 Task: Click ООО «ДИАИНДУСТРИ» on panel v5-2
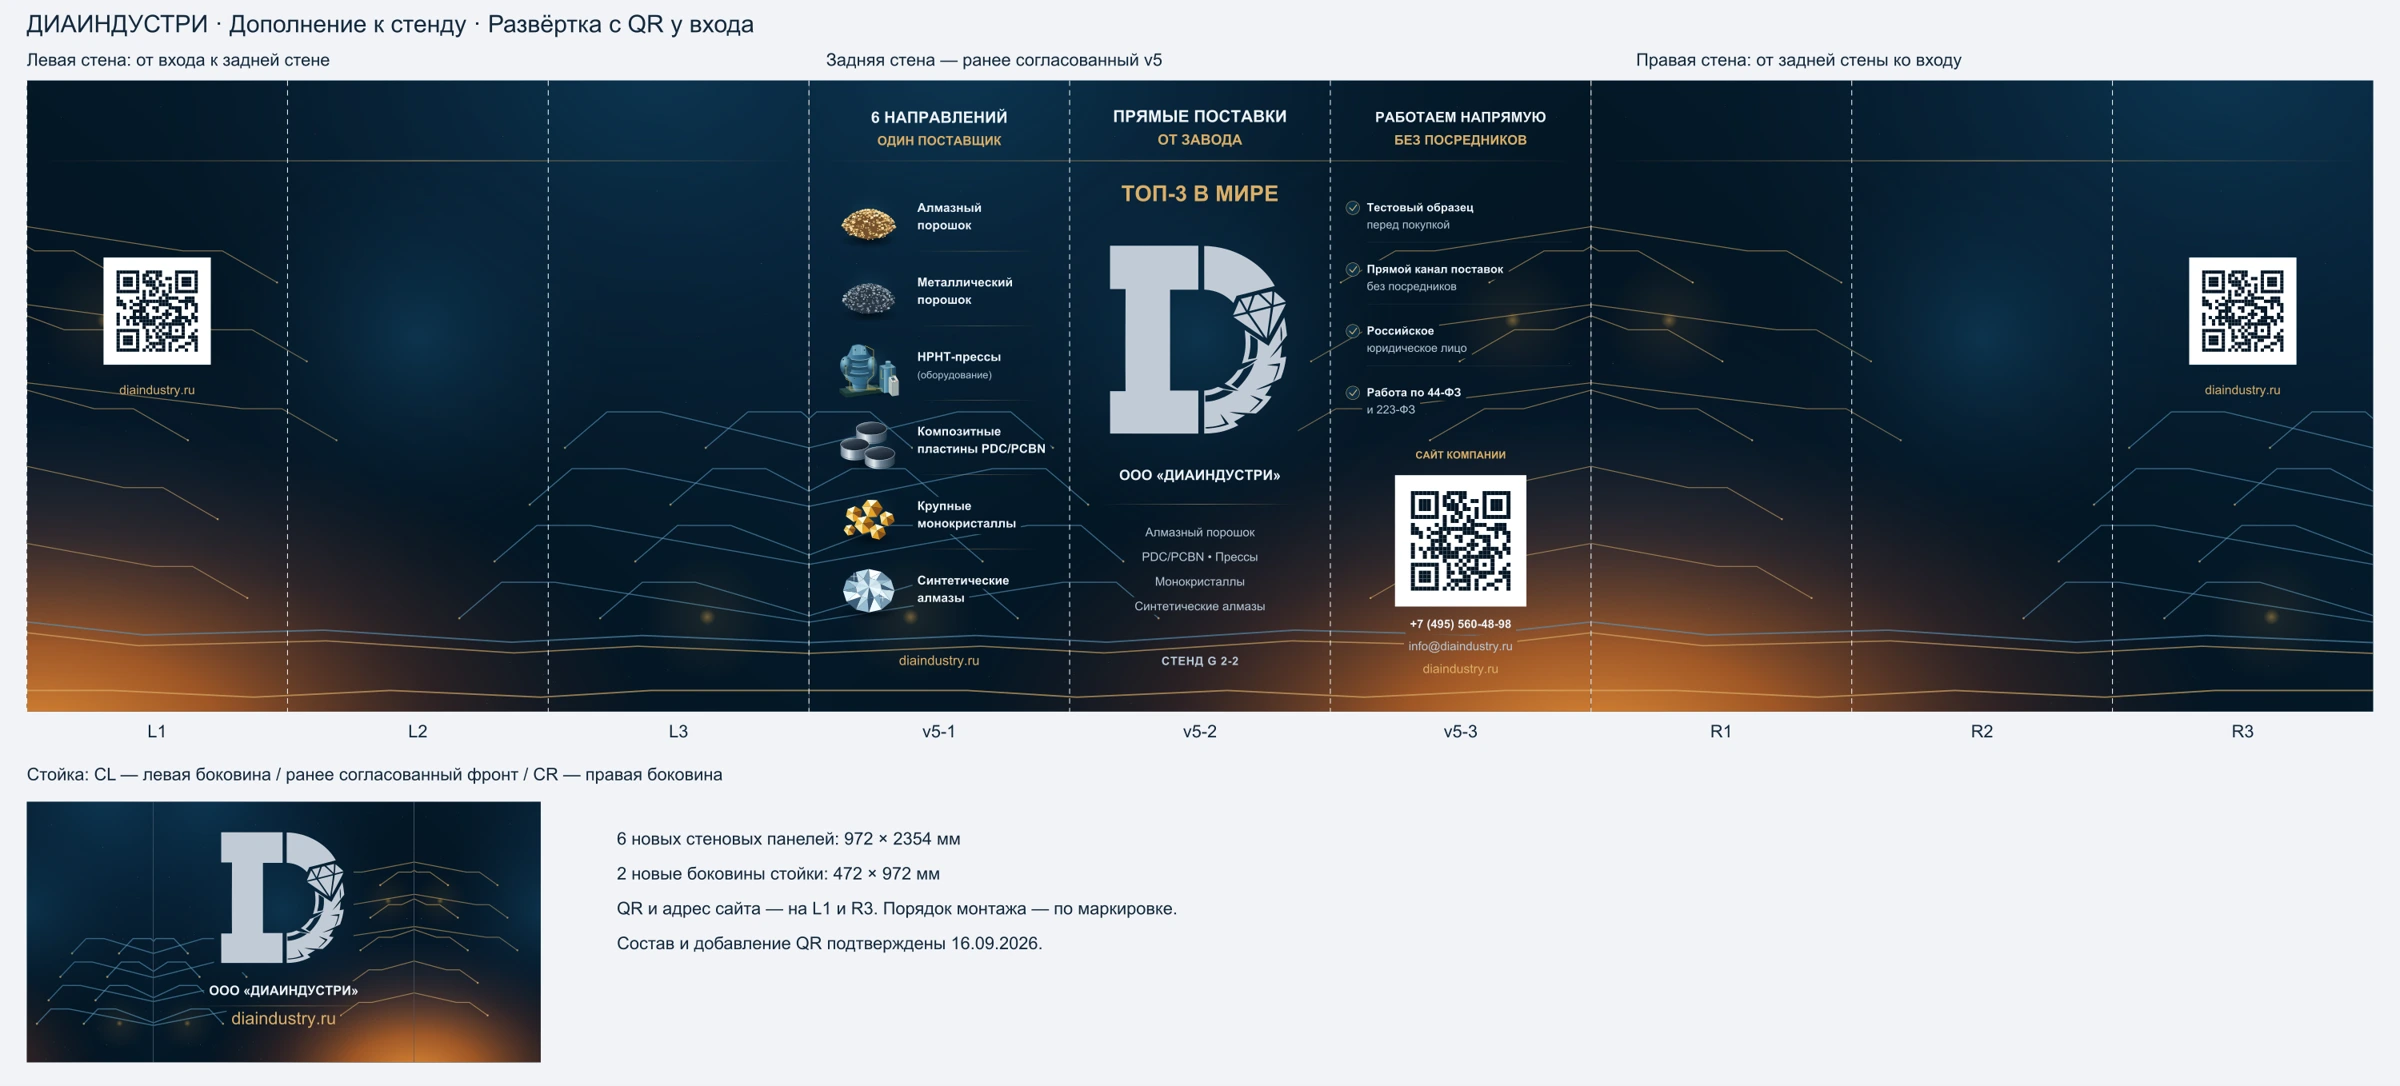pyautogui.click(x=1199, y=475)
